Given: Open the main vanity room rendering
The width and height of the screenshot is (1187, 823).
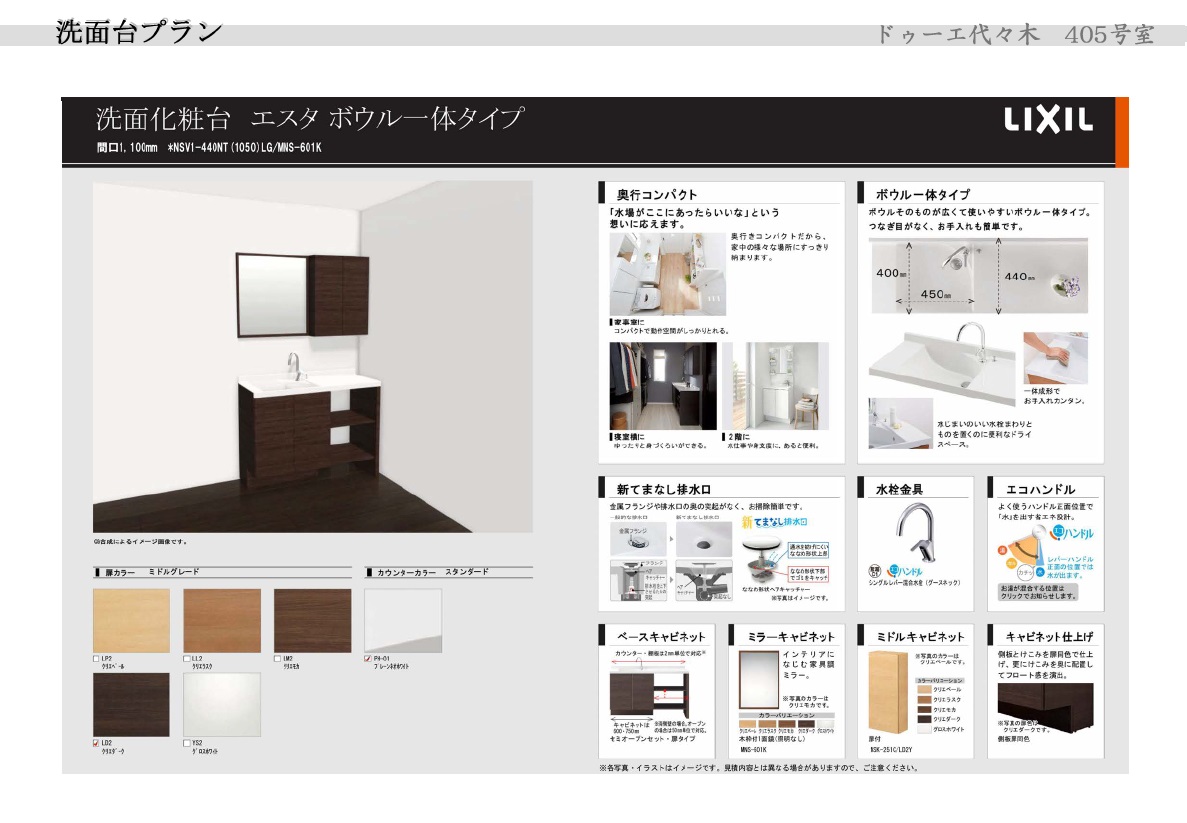Looking at the screenshot, I should click(313, 357).
